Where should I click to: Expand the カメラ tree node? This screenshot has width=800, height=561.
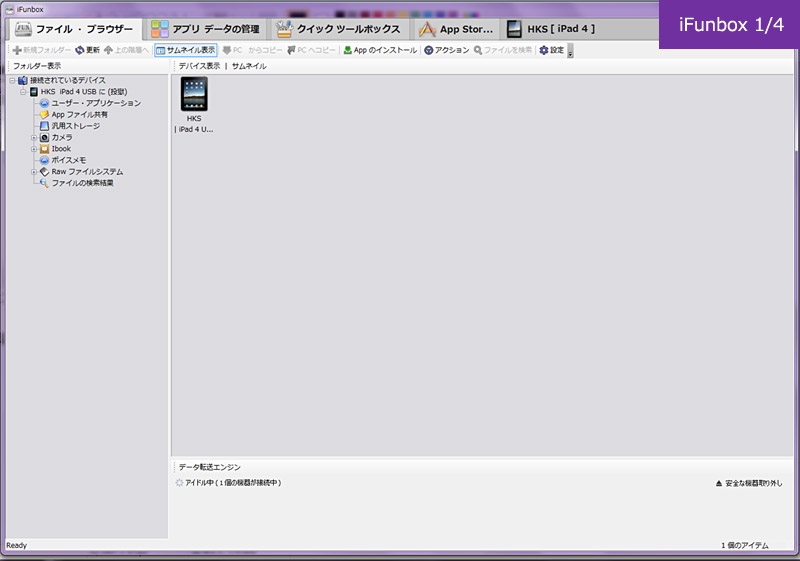click(x=34, y=138)
